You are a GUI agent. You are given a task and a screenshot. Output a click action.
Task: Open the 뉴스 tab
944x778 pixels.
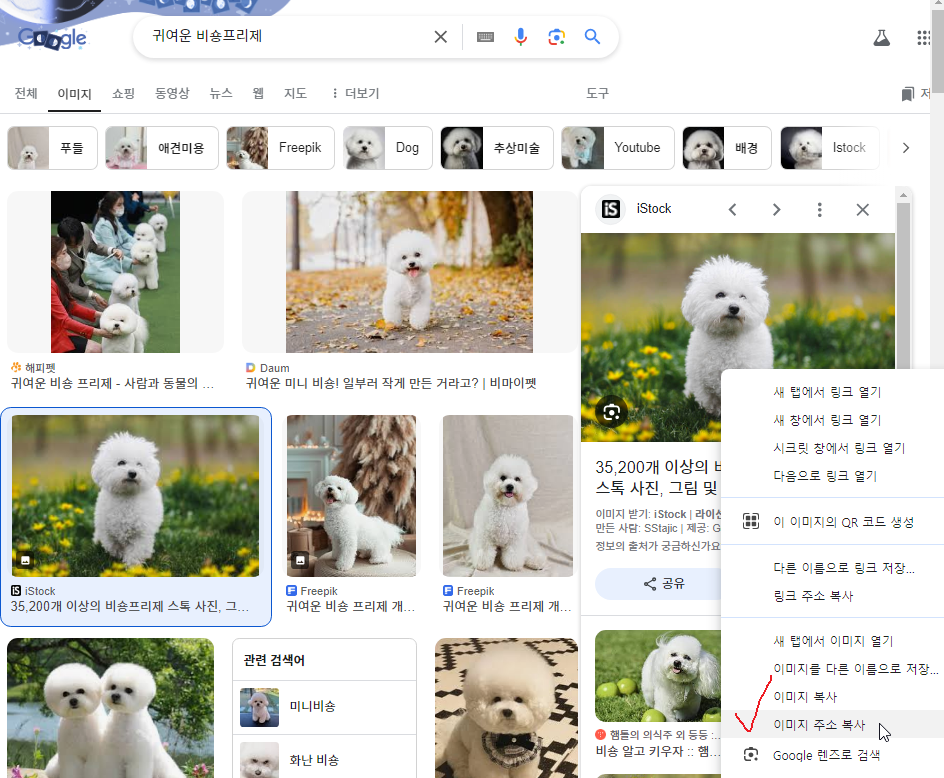tap(220, 93)
